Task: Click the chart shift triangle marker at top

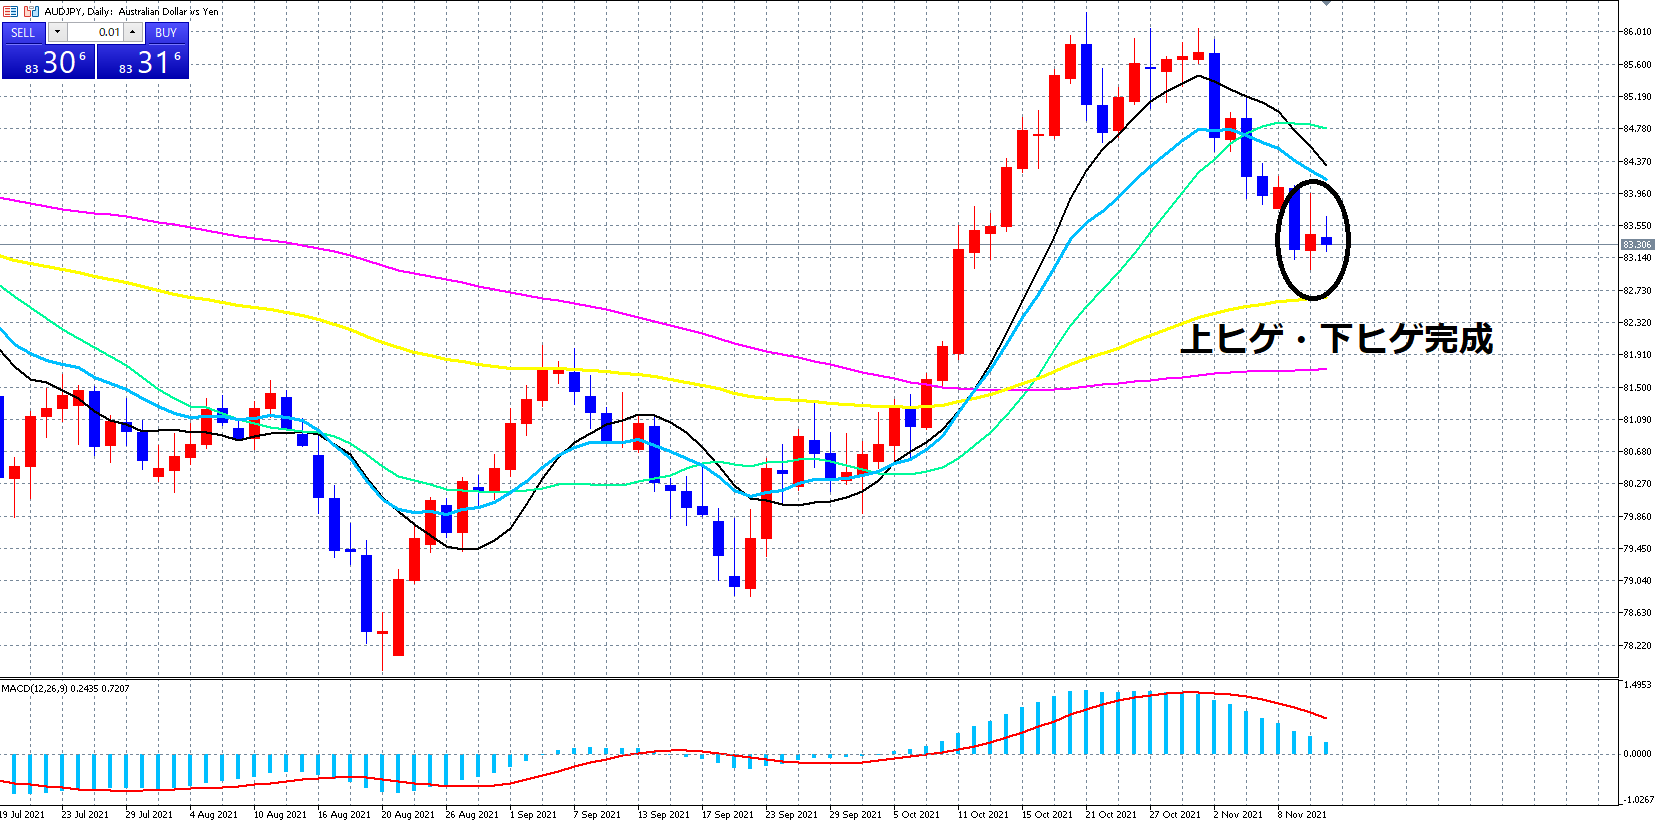Action: 1326,3
